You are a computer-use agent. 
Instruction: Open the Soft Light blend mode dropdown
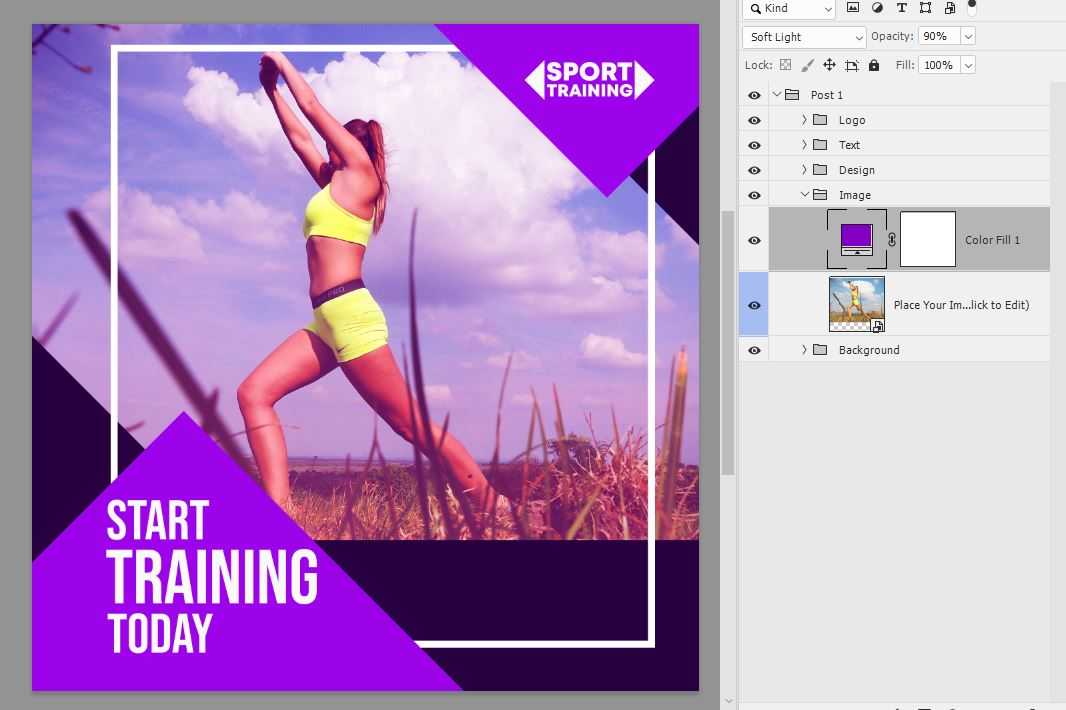tap(804, 37)
